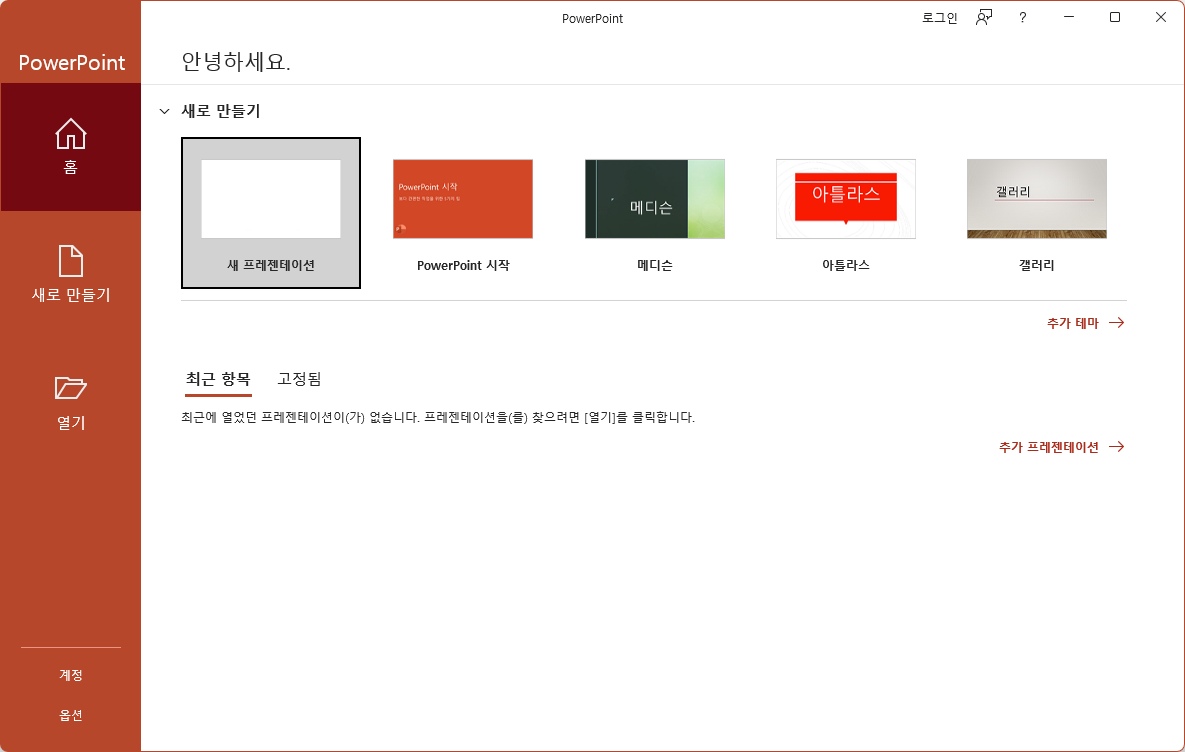
Task: Click the feedback person icon in title bar
Action: coord(983,17)
